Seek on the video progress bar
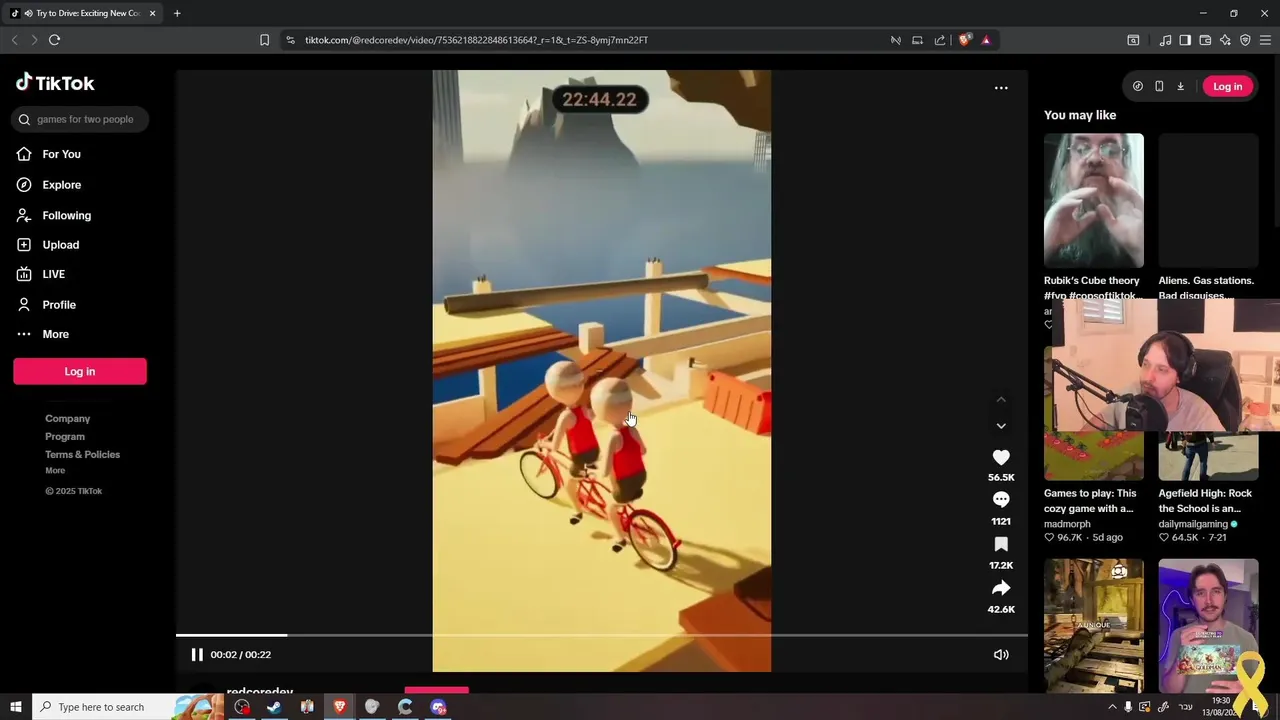The width and height of the screenshot is (1280, 720). pyautogui.click(x=602, y=635)
